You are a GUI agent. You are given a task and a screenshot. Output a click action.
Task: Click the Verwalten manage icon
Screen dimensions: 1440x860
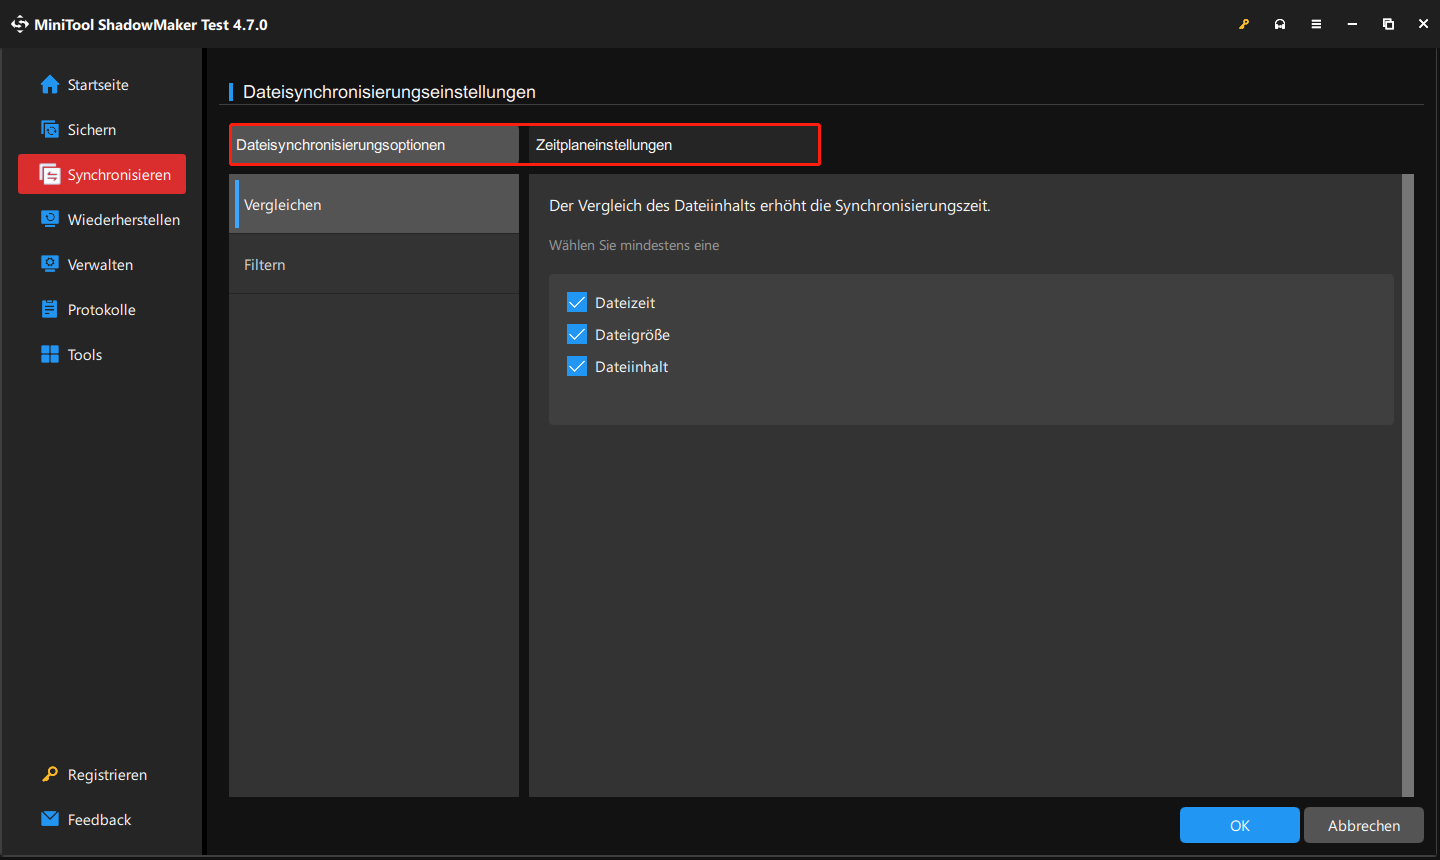50,264
